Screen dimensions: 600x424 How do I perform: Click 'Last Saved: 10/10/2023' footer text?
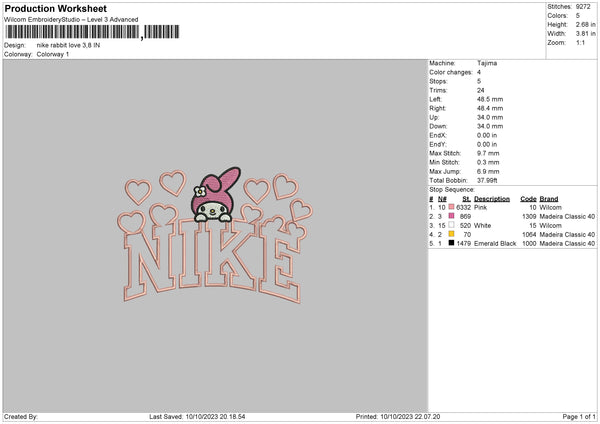(197, 416)
